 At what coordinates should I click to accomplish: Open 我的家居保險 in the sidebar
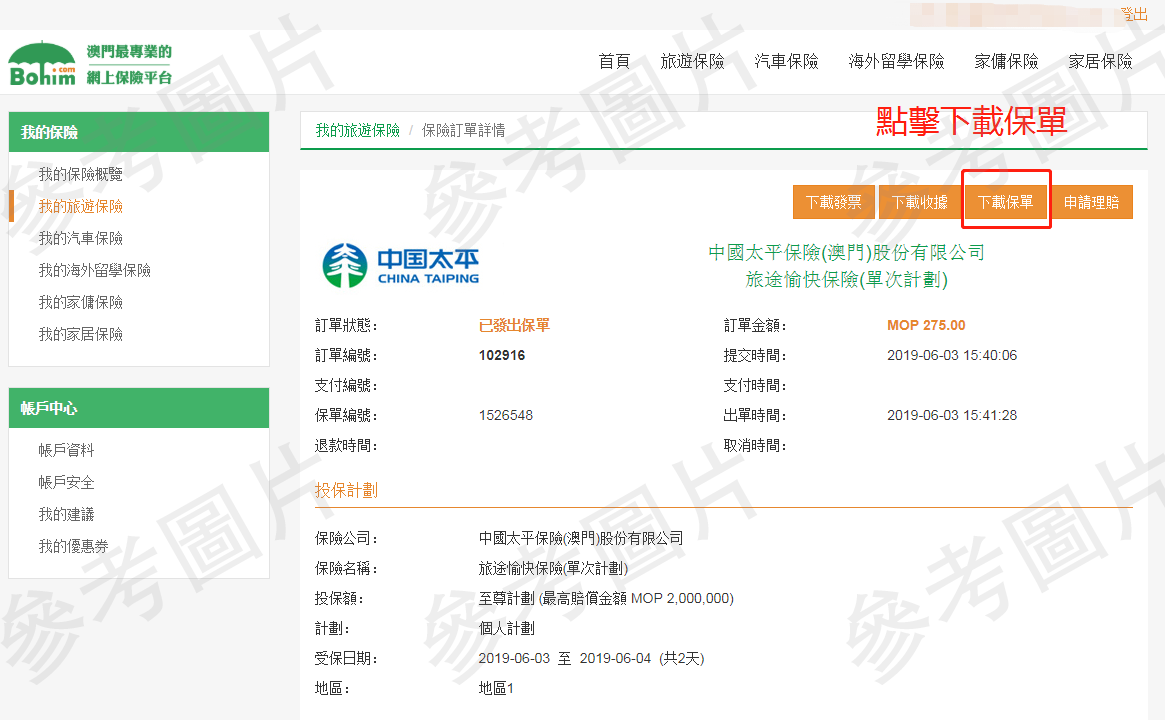point(80,334)
